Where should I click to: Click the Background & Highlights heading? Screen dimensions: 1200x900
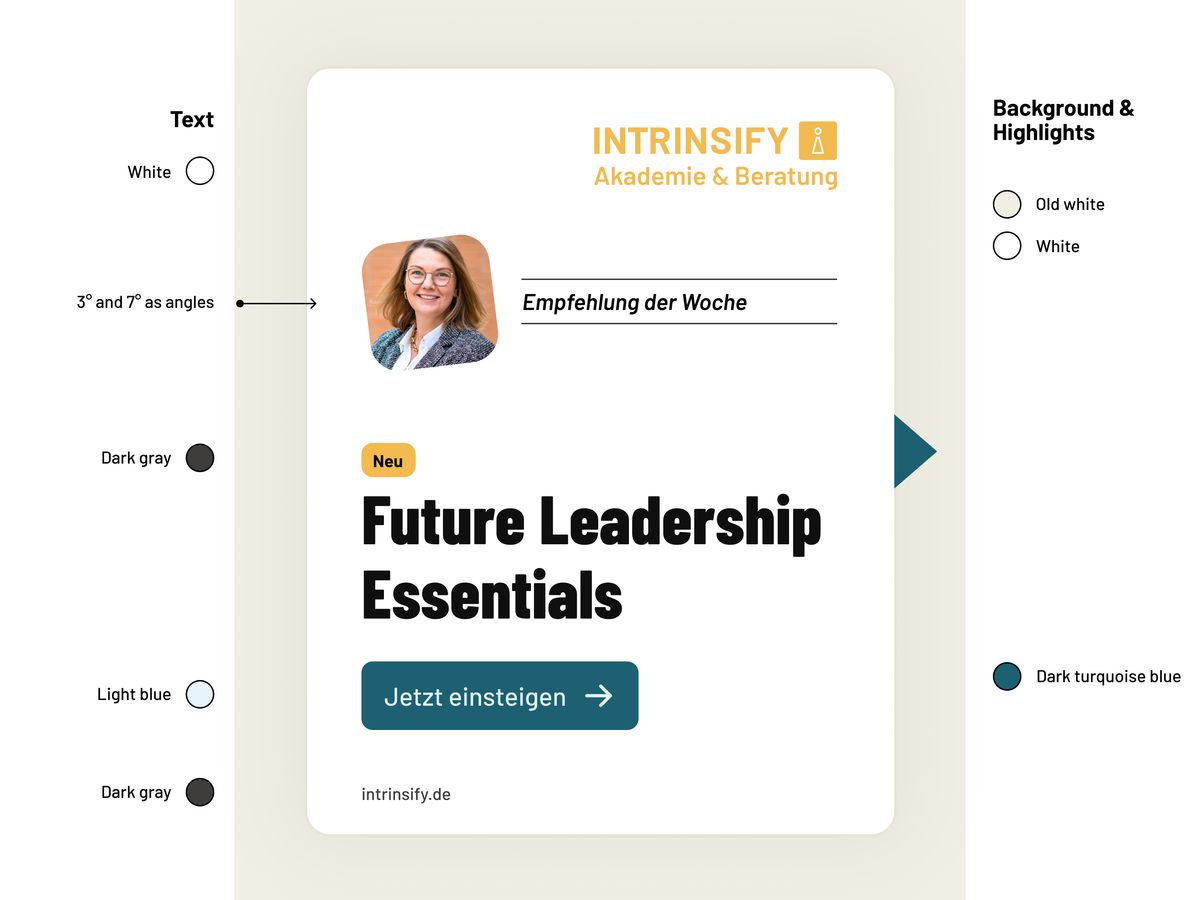click(x=1063, y=120)
